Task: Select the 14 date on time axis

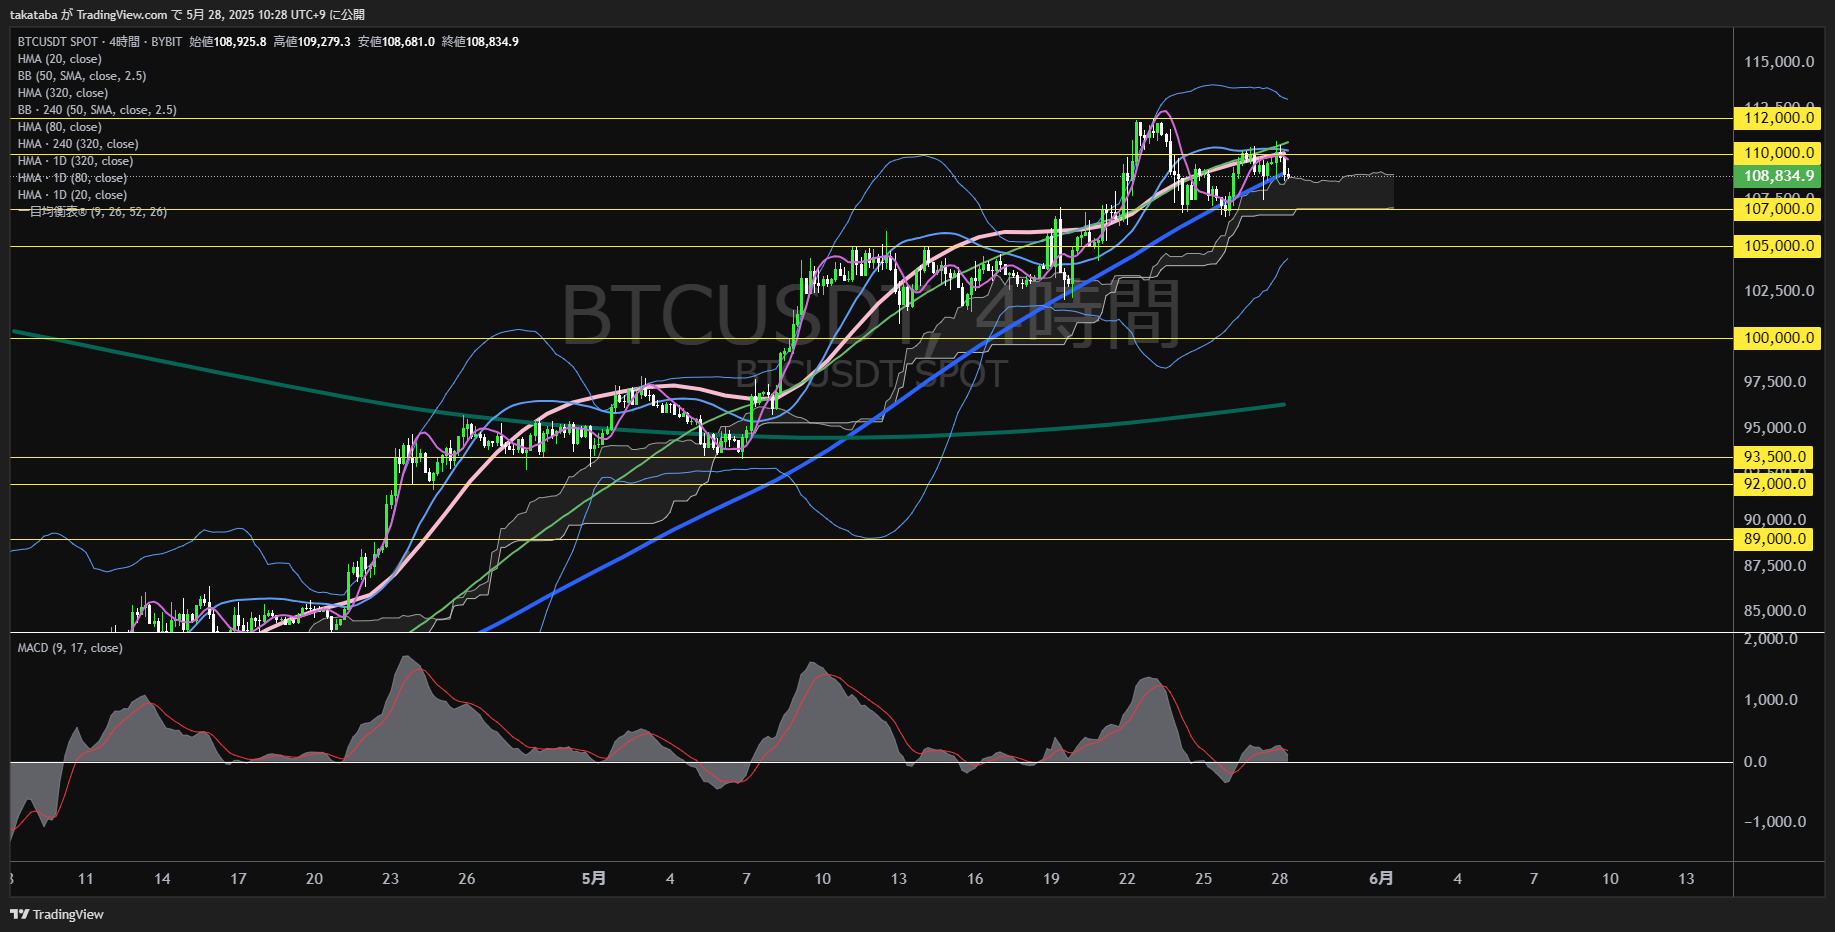Action: tap(162, 879)
